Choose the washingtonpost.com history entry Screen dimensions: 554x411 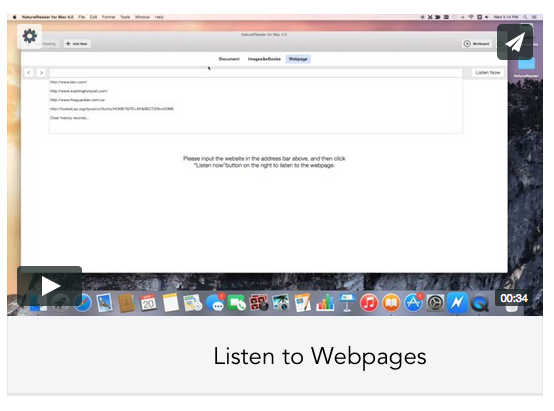coord(79,91)
